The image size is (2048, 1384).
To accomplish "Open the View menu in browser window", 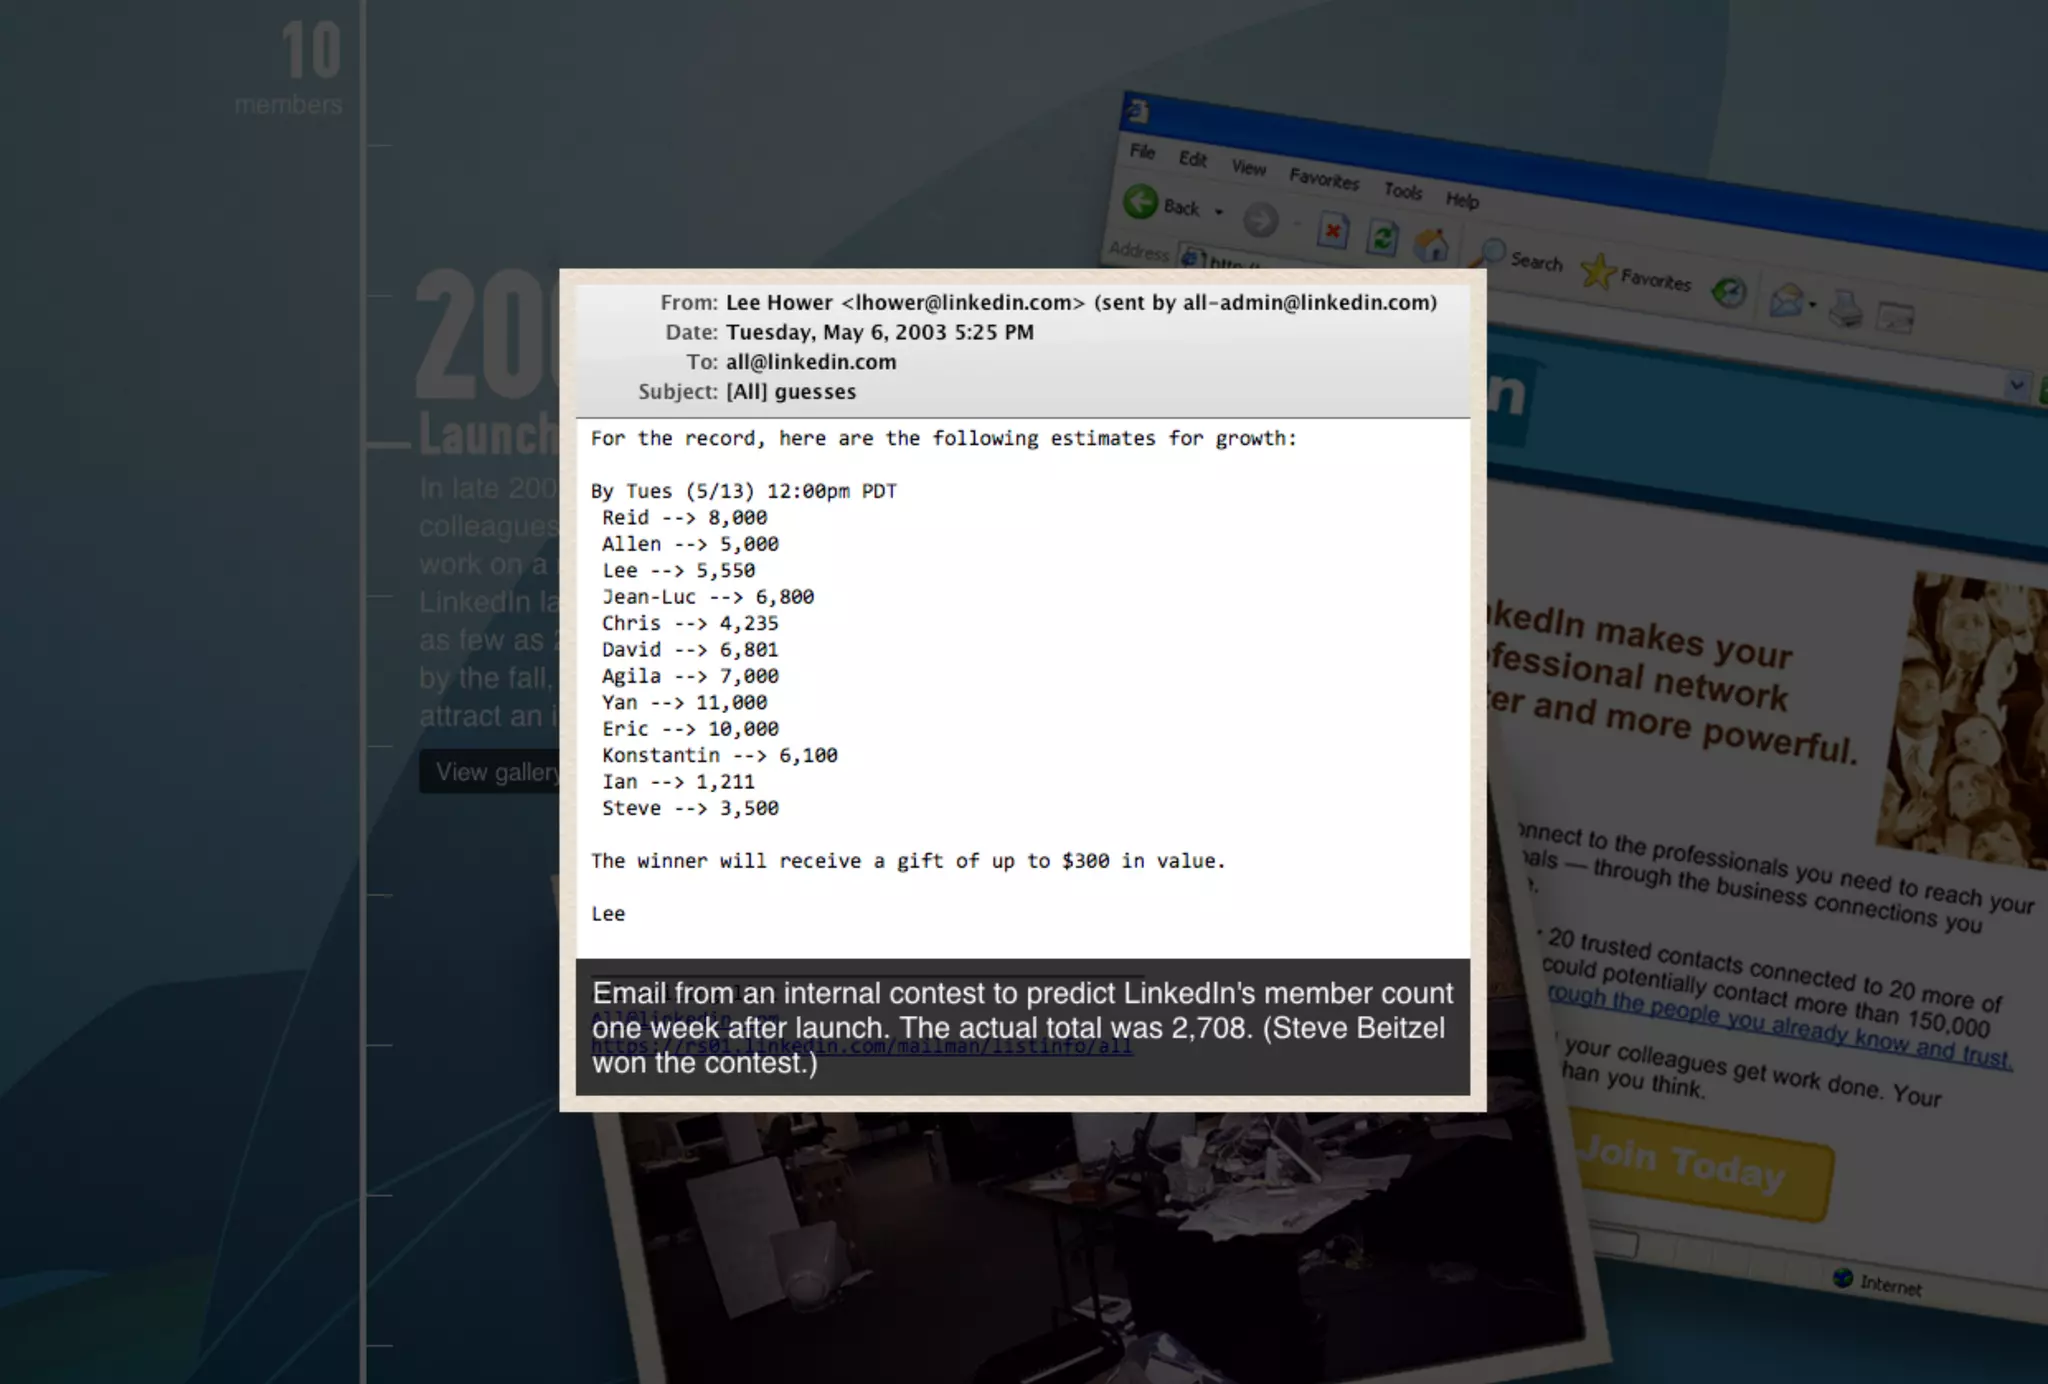I will click(1248, 167).
